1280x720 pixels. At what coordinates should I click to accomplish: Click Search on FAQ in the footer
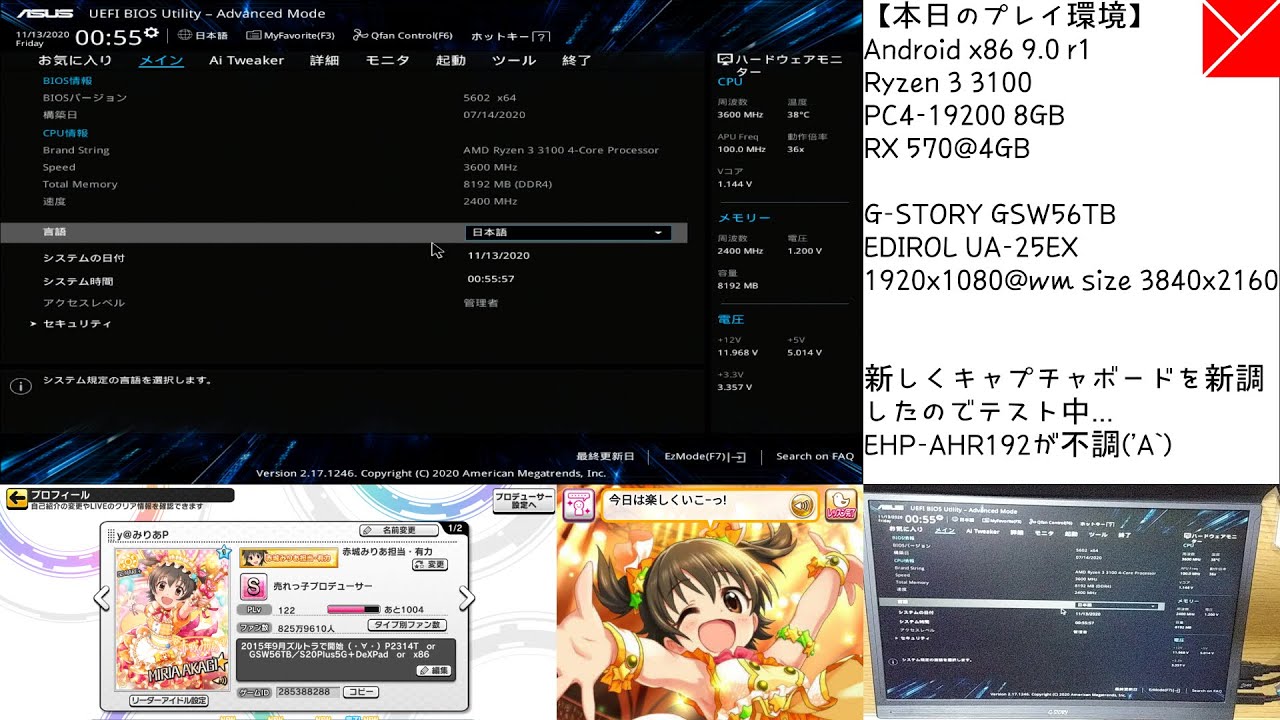point(815,456)
